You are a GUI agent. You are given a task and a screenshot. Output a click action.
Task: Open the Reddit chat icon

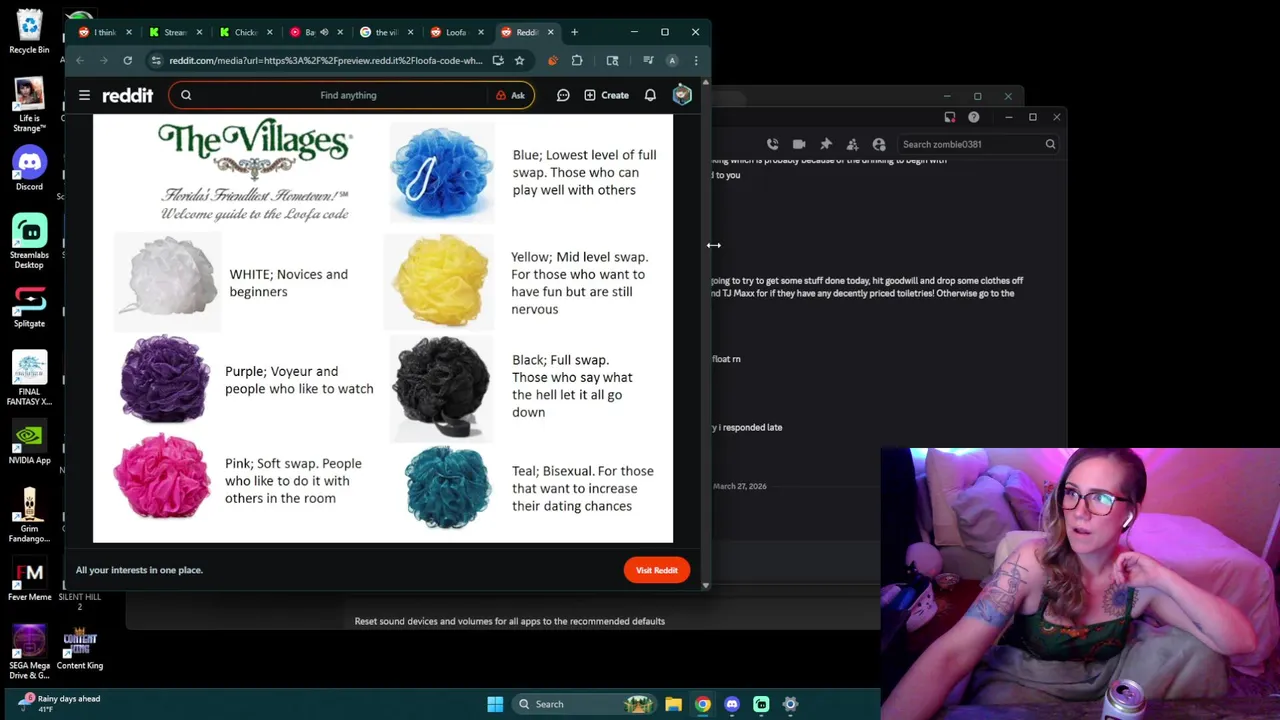click(x=563, y=95)
